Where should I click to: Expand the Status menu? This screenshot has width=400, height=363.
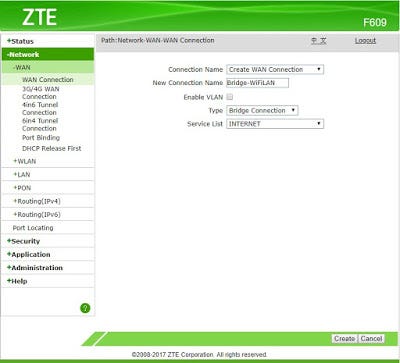coord(20,41)
